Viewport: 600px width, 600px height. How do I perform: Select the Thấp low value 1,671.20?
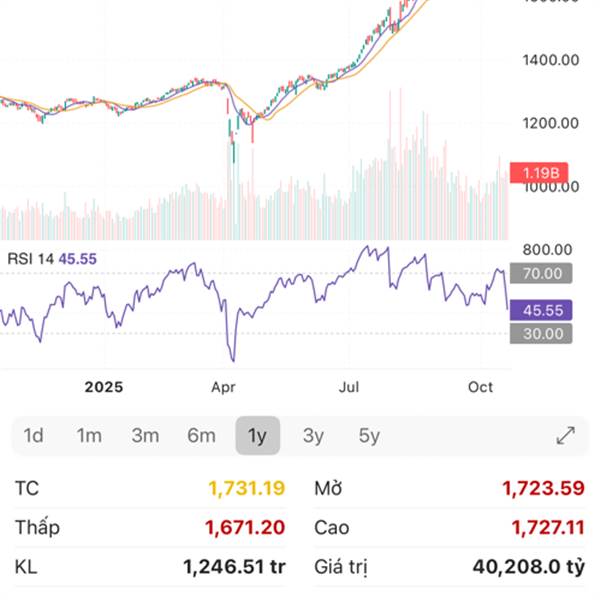click(x=245, y=528)
